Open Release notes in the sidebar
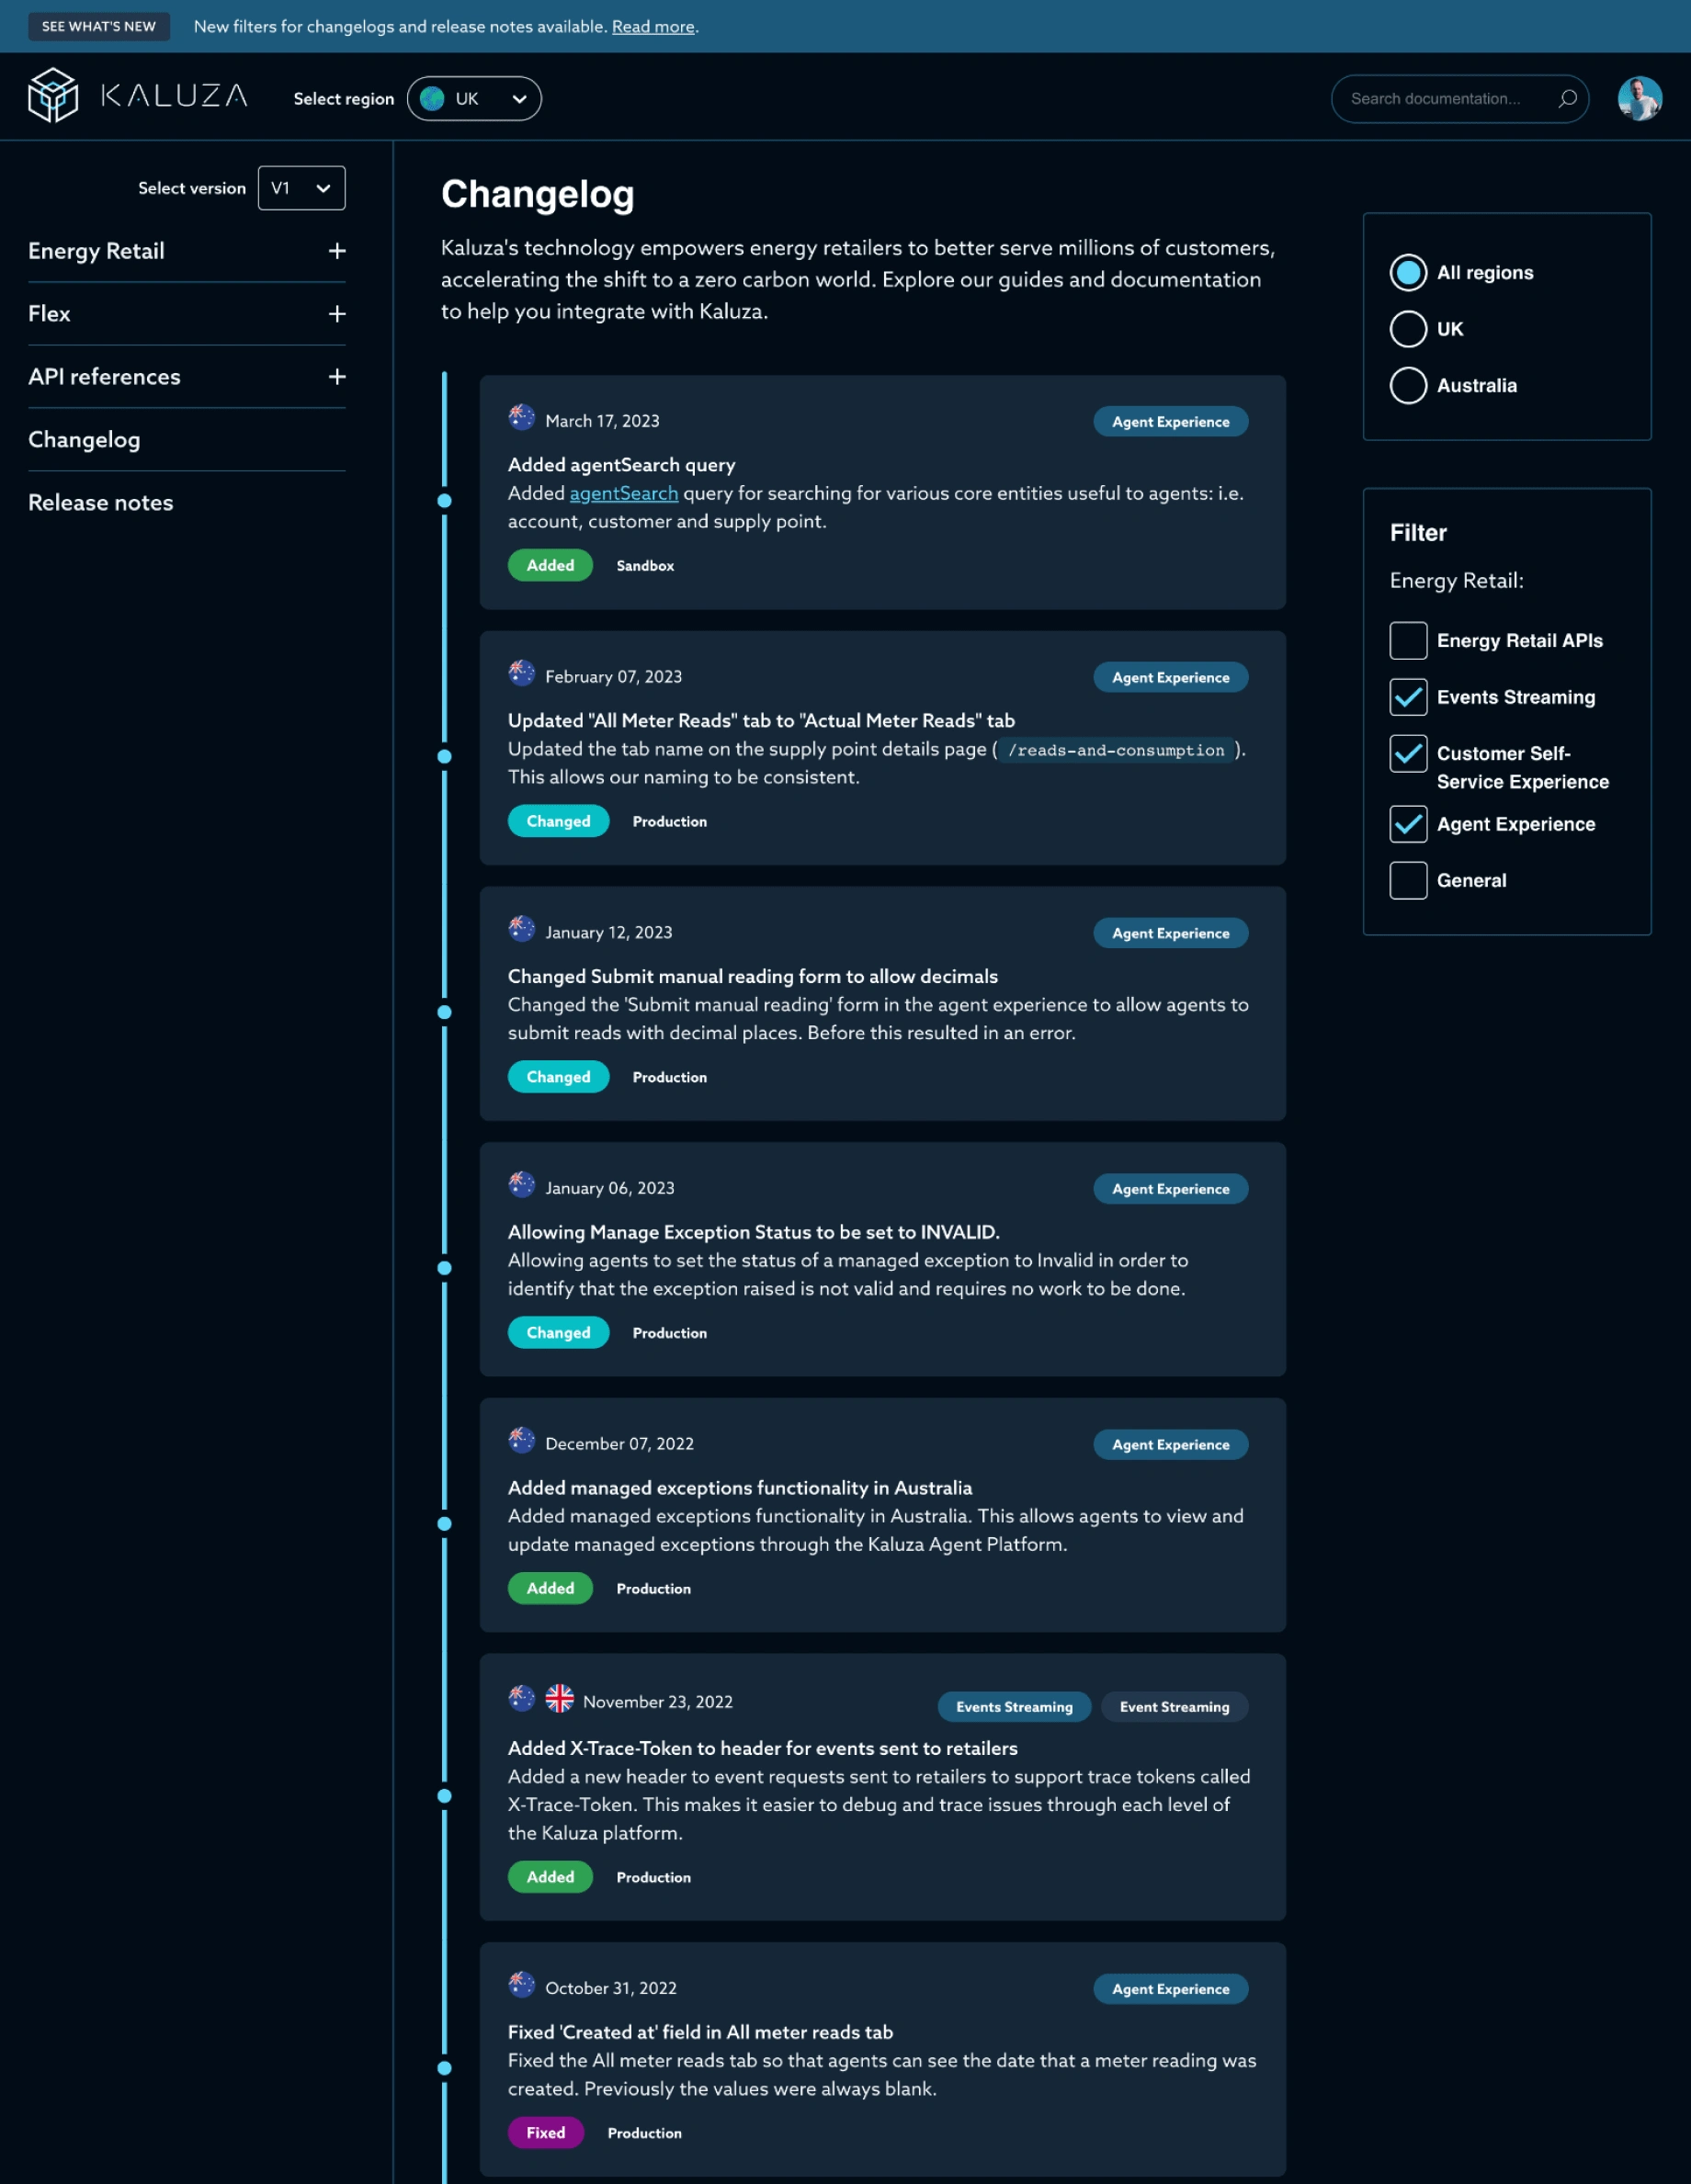The height and width of the screenshot is (2184, 1691). [100, 503]
